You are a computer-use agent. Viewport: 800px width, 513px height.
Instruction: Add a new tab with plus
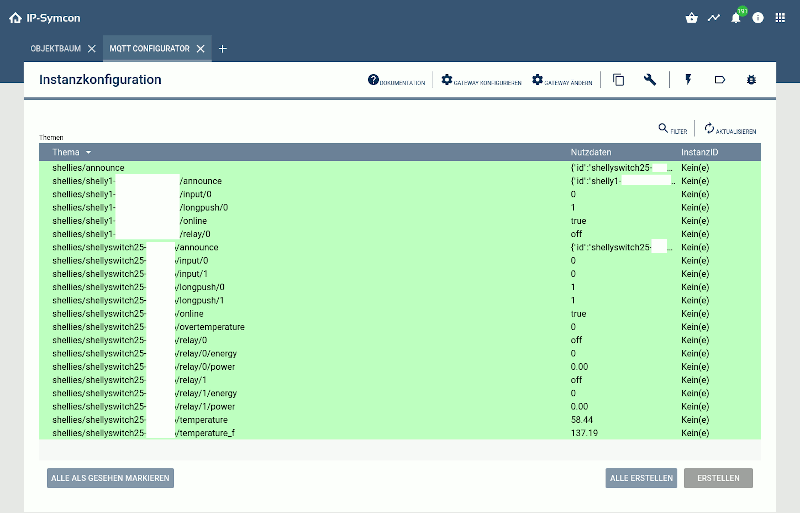[222, 48]
